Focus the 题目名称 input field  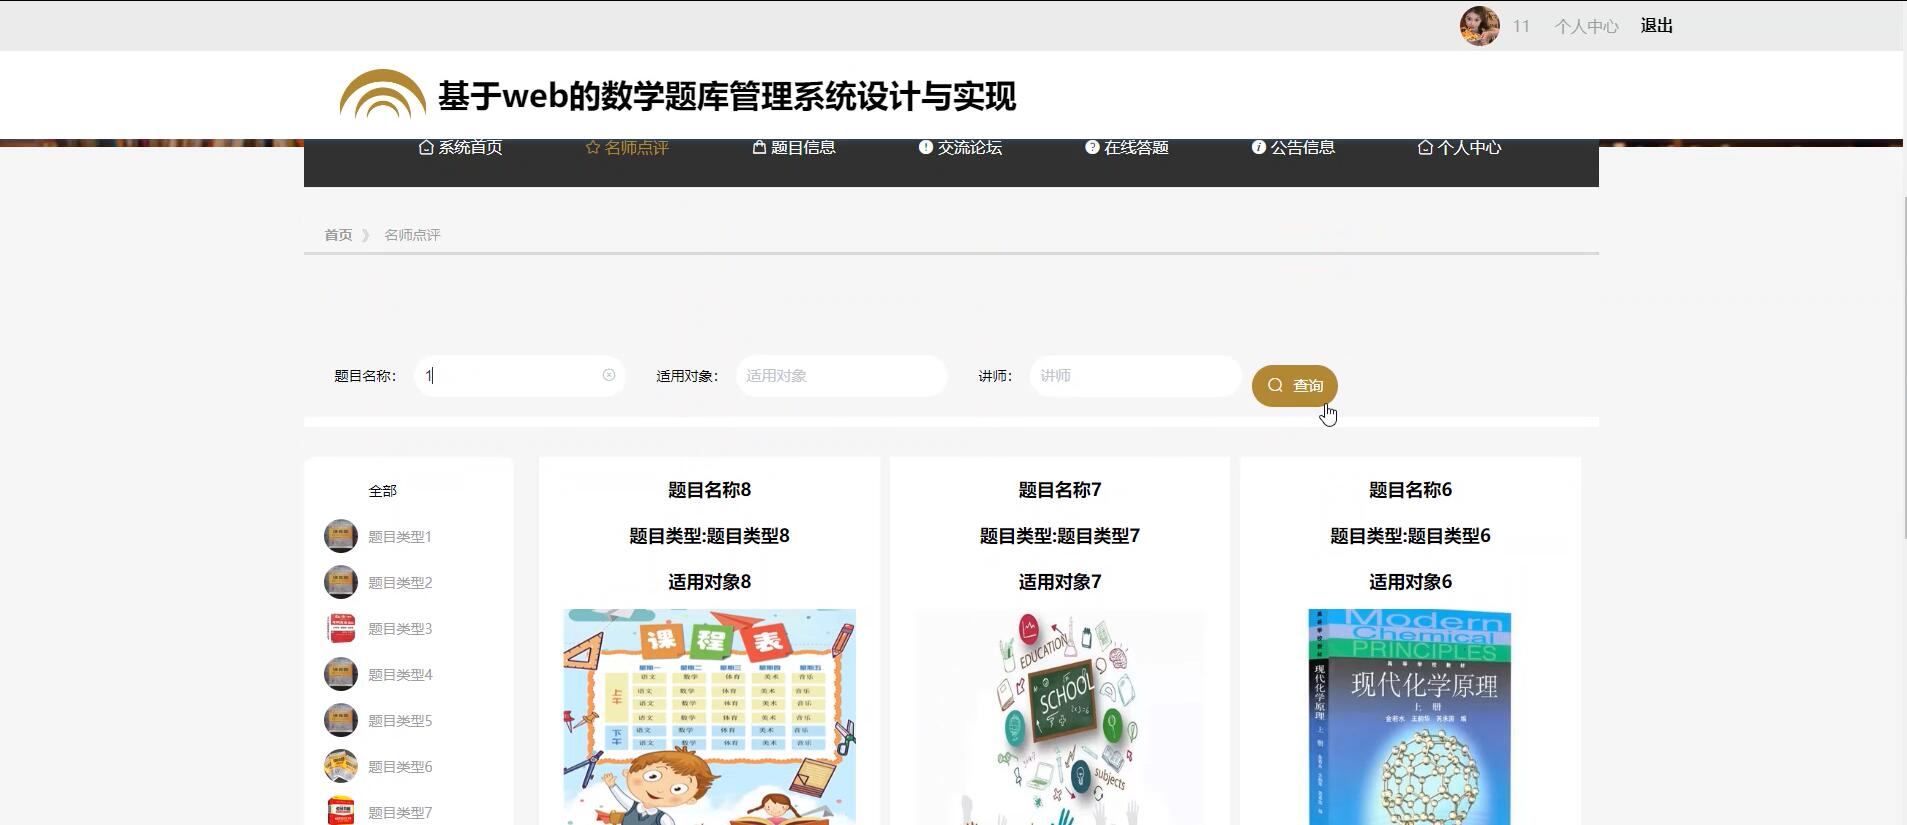(520, 376)
